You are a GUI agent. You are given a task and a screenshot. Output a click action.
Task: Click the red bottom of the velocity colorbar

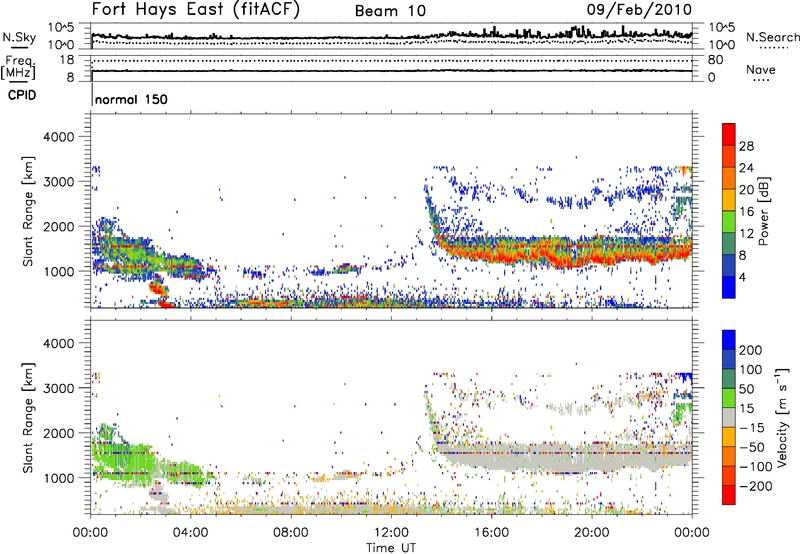729,495
